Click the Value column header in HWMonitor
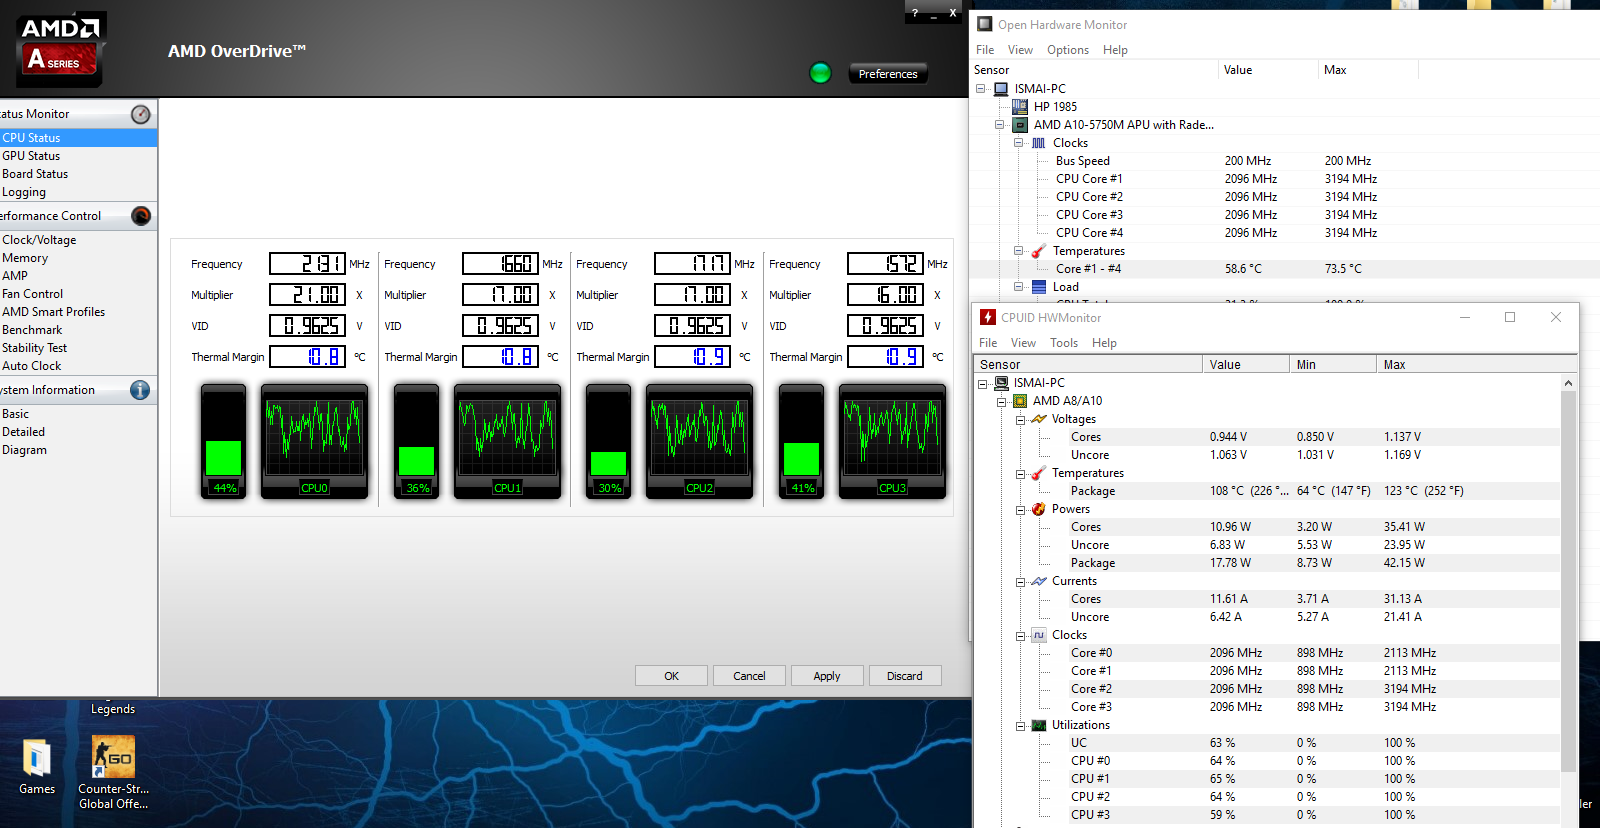This screenshot has height=828, width=1600. [x=1246, y=365]
